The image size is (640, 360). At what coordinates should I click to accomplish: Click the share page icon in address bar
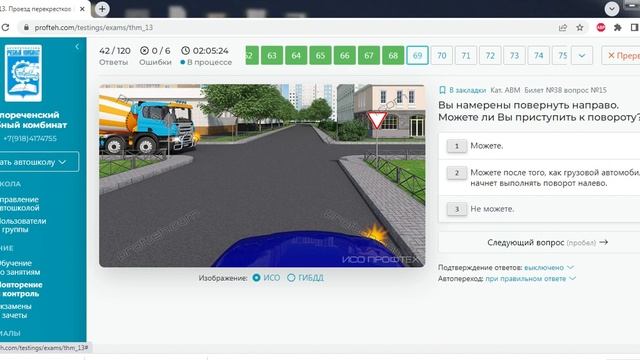[x=563, y=27]
